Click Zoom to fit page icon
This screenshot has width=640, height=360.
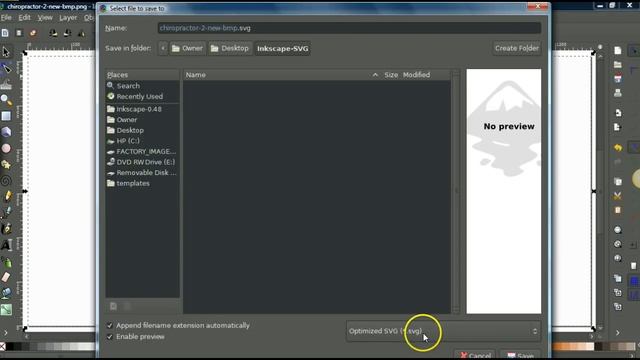618,258
